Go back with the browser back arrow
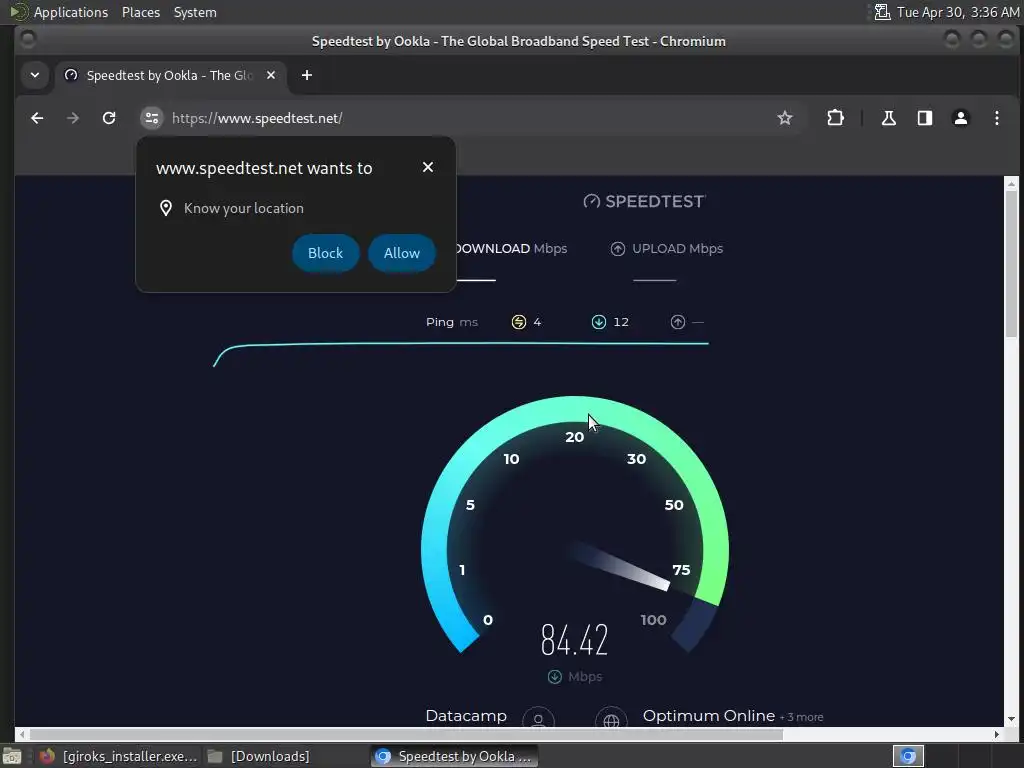 click(37, 118)
